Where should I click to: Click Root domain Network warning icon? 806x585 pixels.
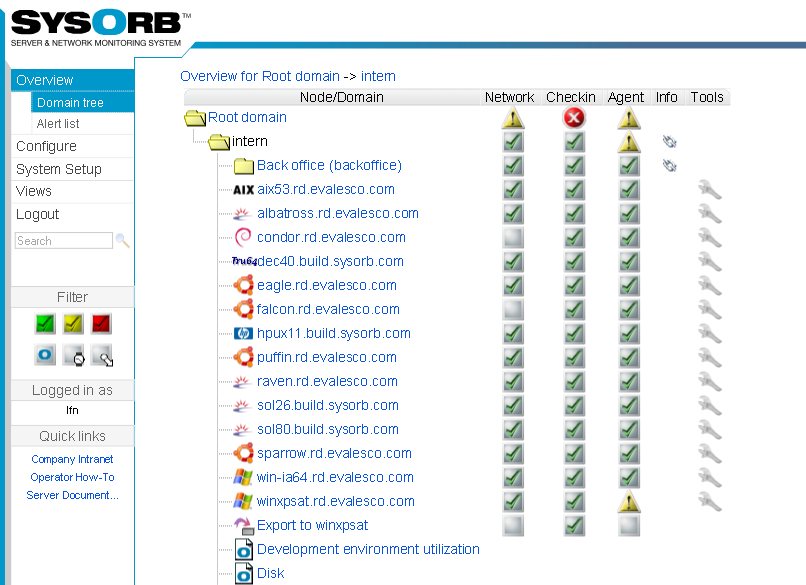(513, 118)
